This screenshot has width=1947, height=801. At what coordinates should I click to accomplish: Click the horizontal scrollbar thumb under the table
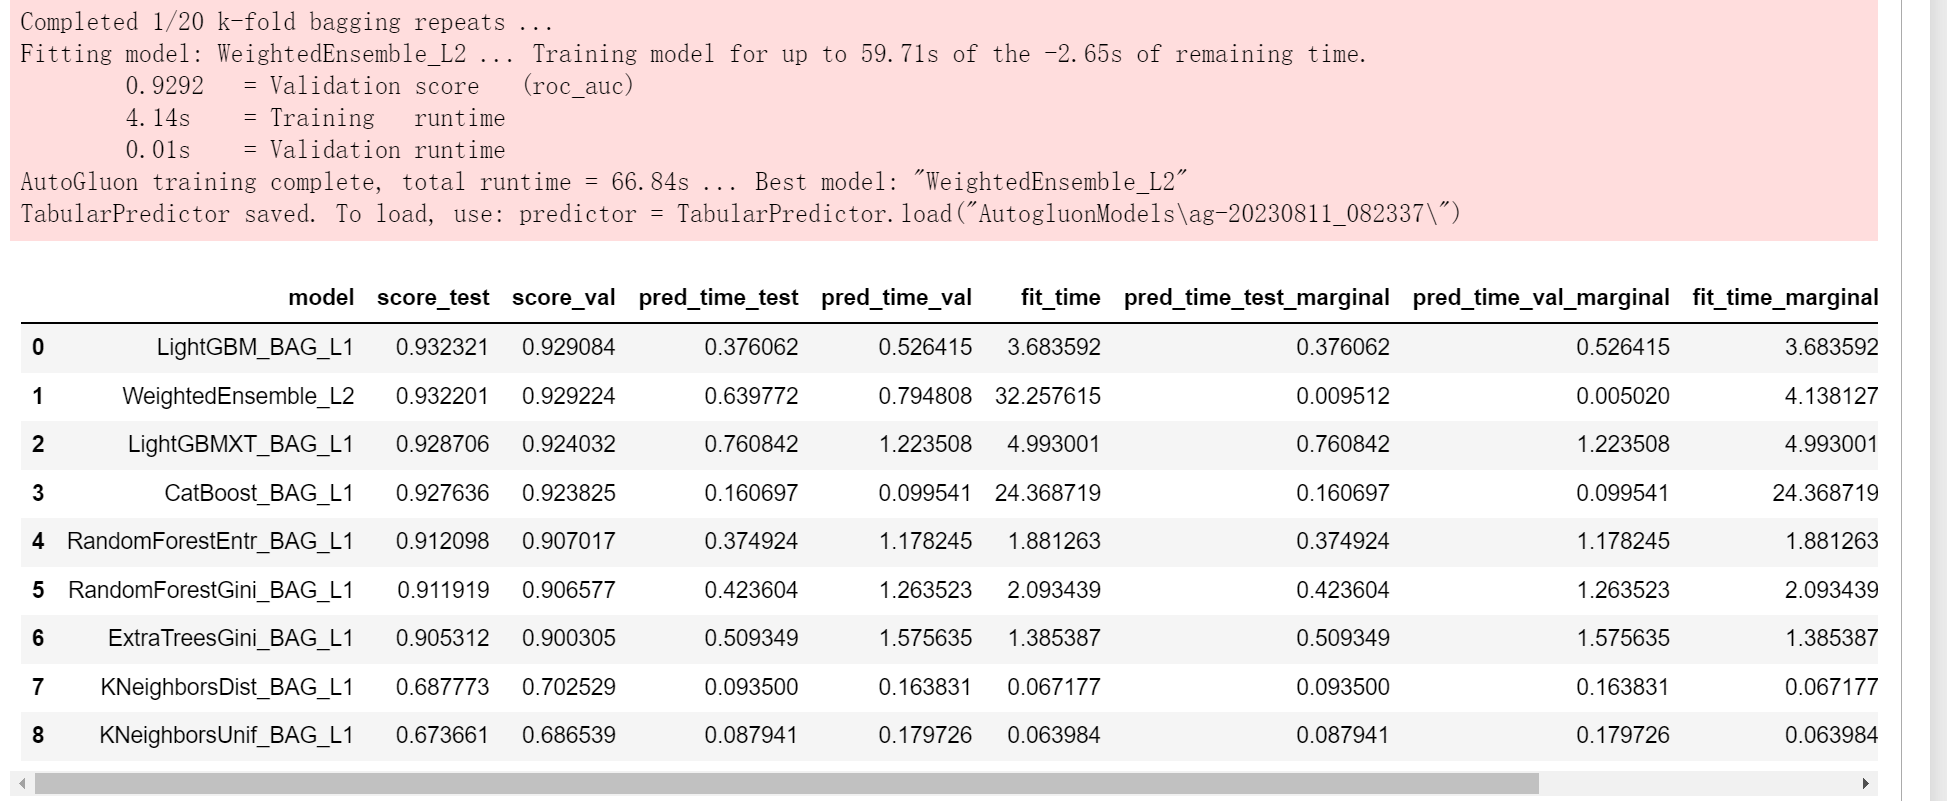(785, 784)
